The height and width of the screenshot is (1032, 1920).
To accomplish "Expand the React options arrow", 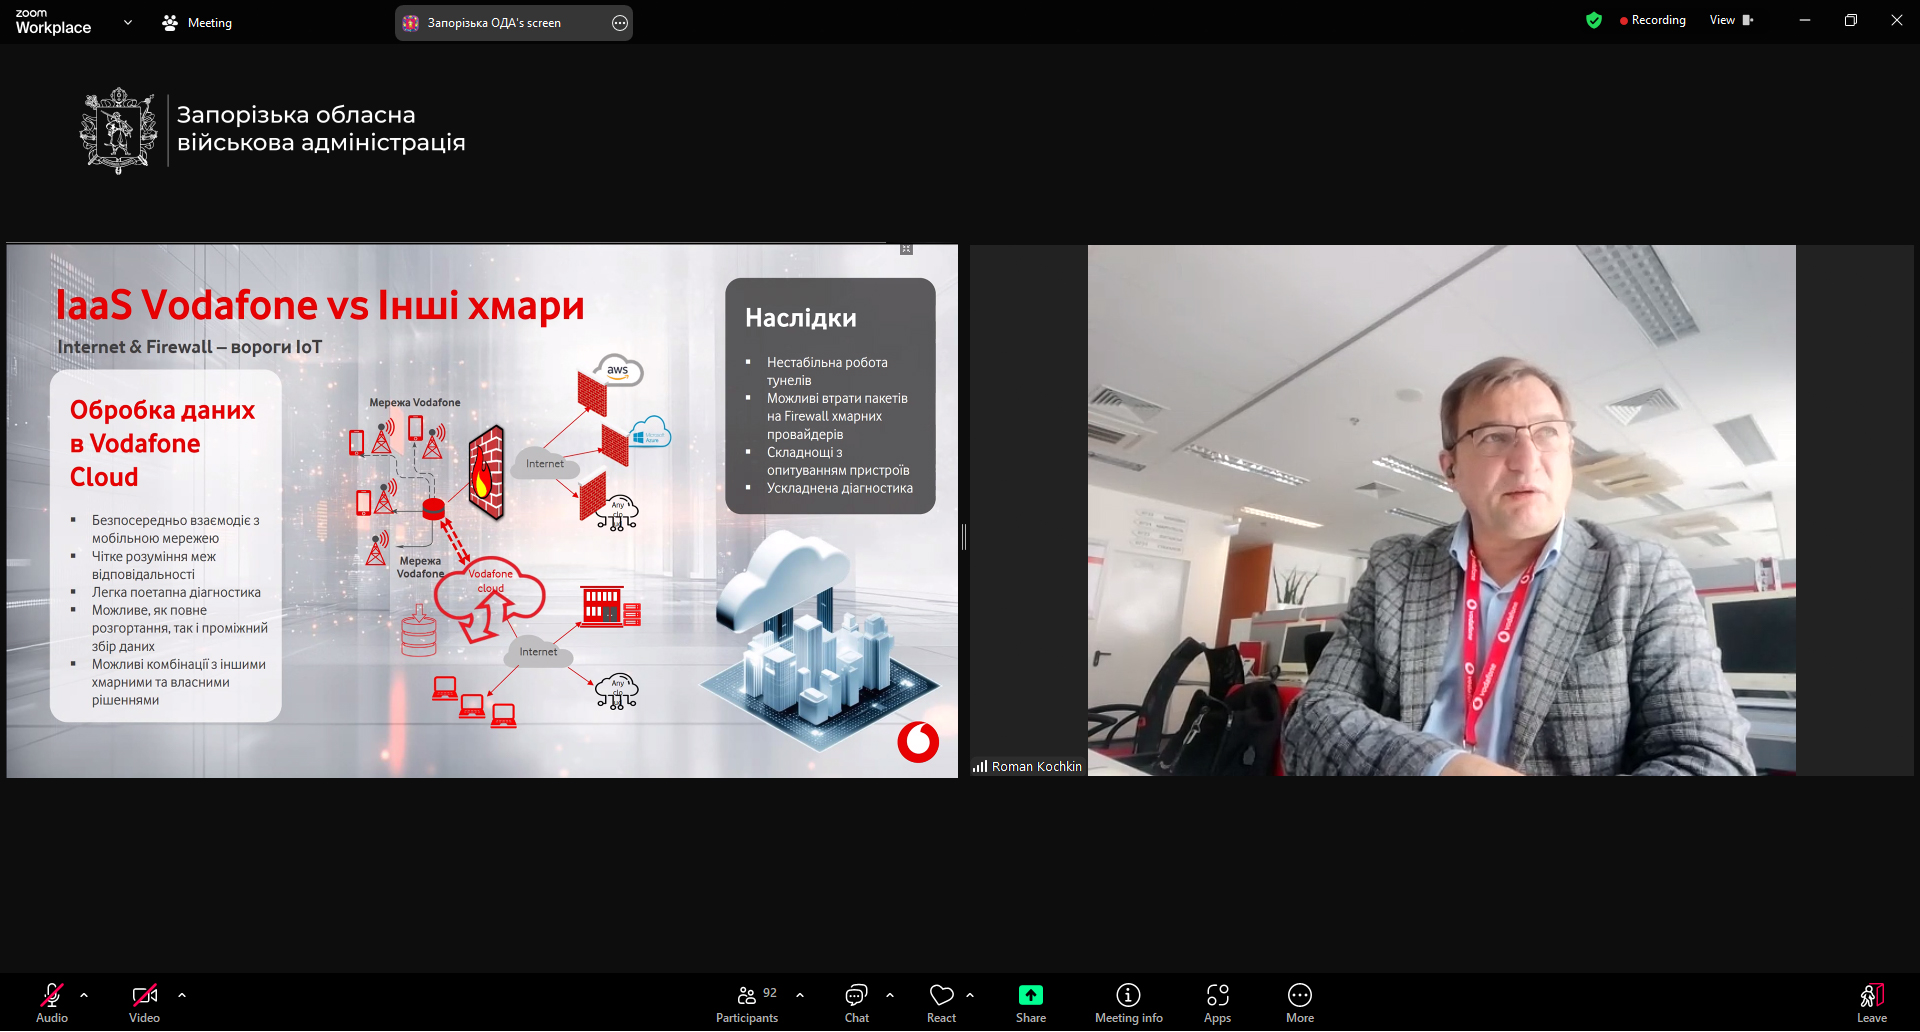I will pos(970,995).
